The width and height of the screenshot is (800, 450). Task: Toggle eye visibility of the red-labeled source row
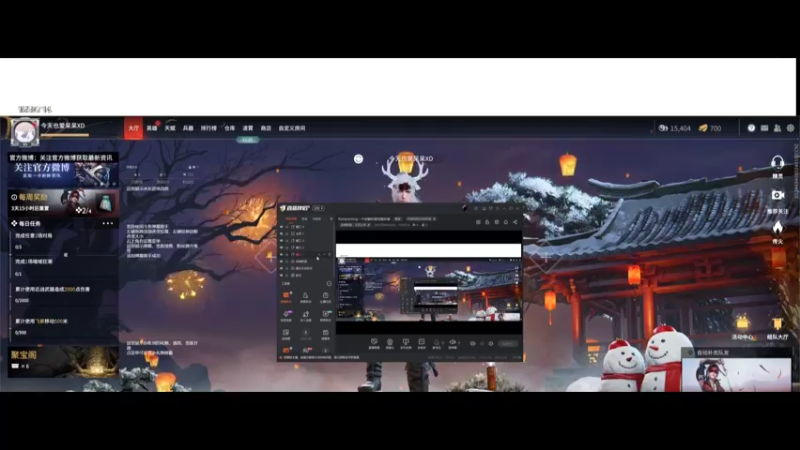click(x=281, y=255)
